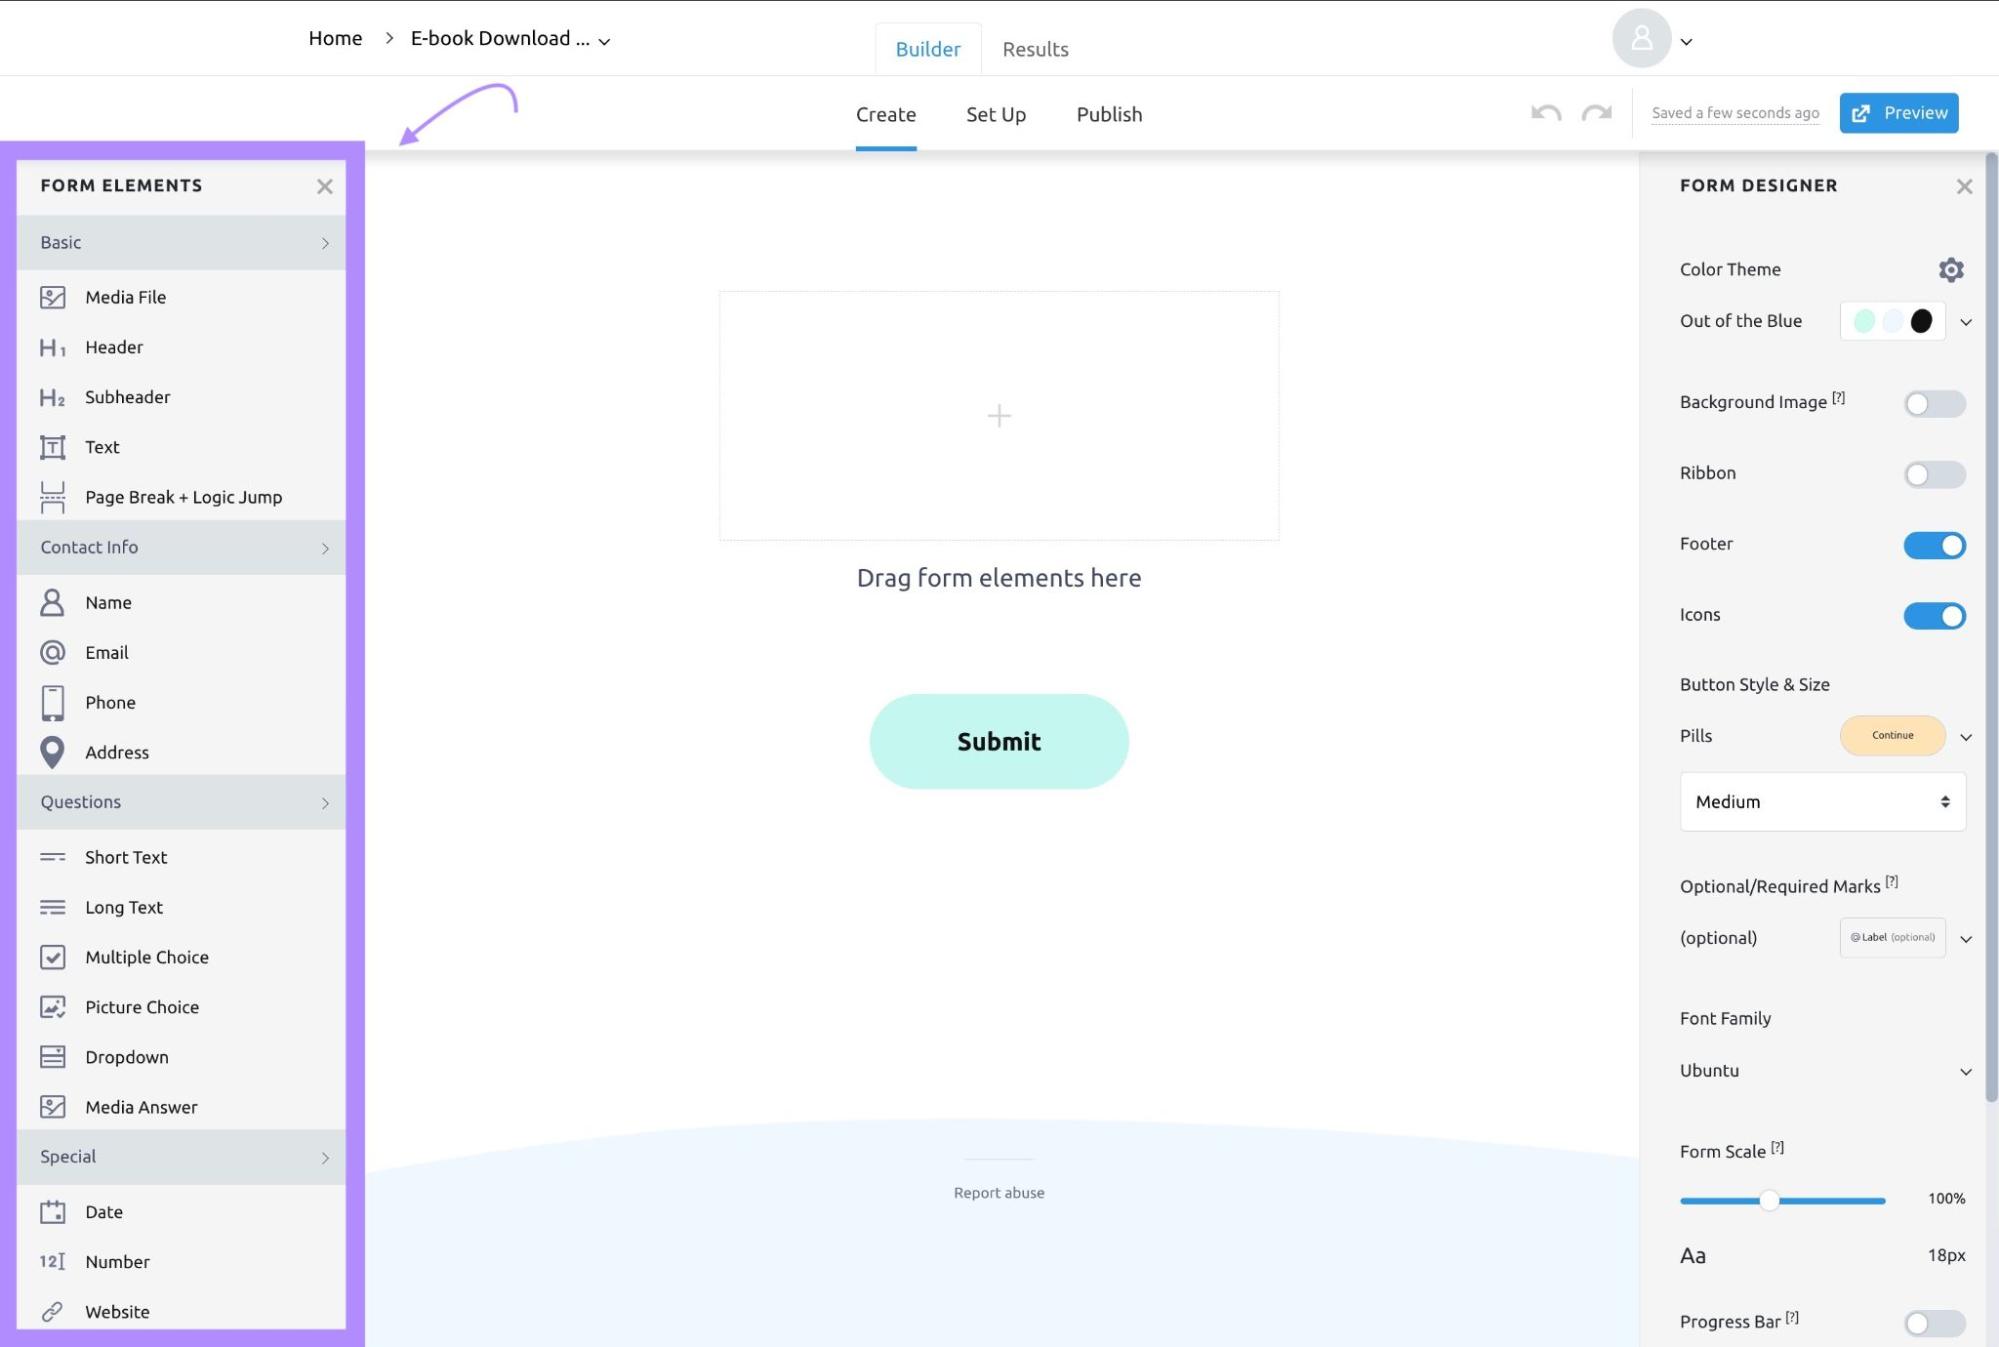
Task: Open the Out of the Blue theme dropdown
Action: [1966, 321]
